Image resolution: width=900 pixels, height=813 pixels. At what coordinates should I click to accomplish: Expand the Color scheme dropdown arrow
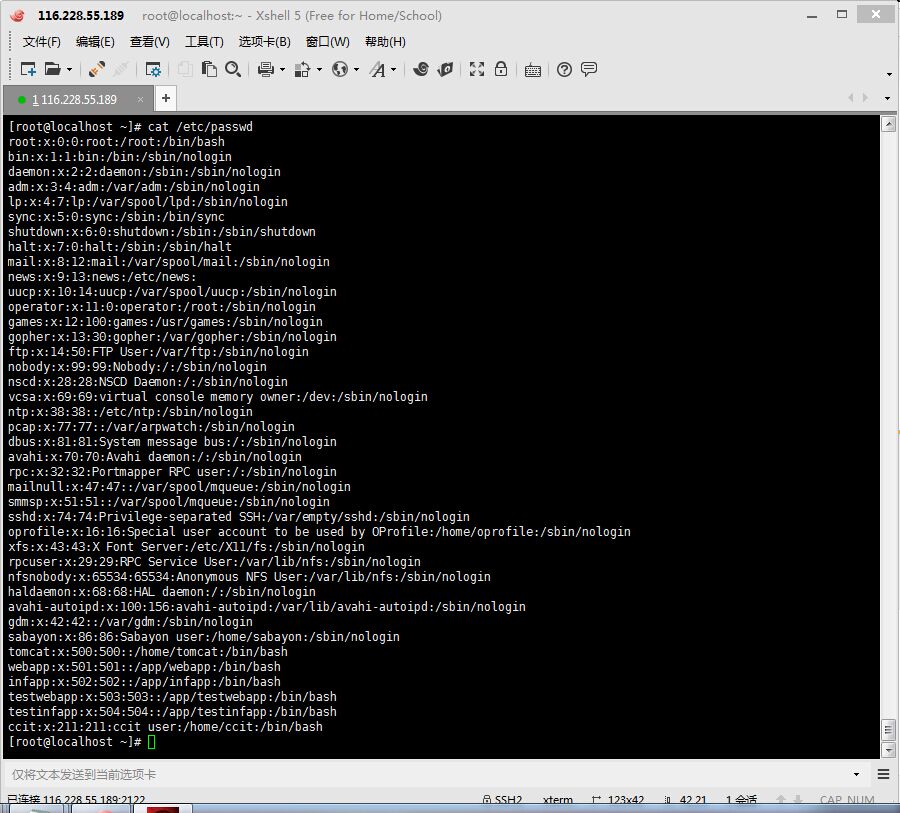[319, 70]
